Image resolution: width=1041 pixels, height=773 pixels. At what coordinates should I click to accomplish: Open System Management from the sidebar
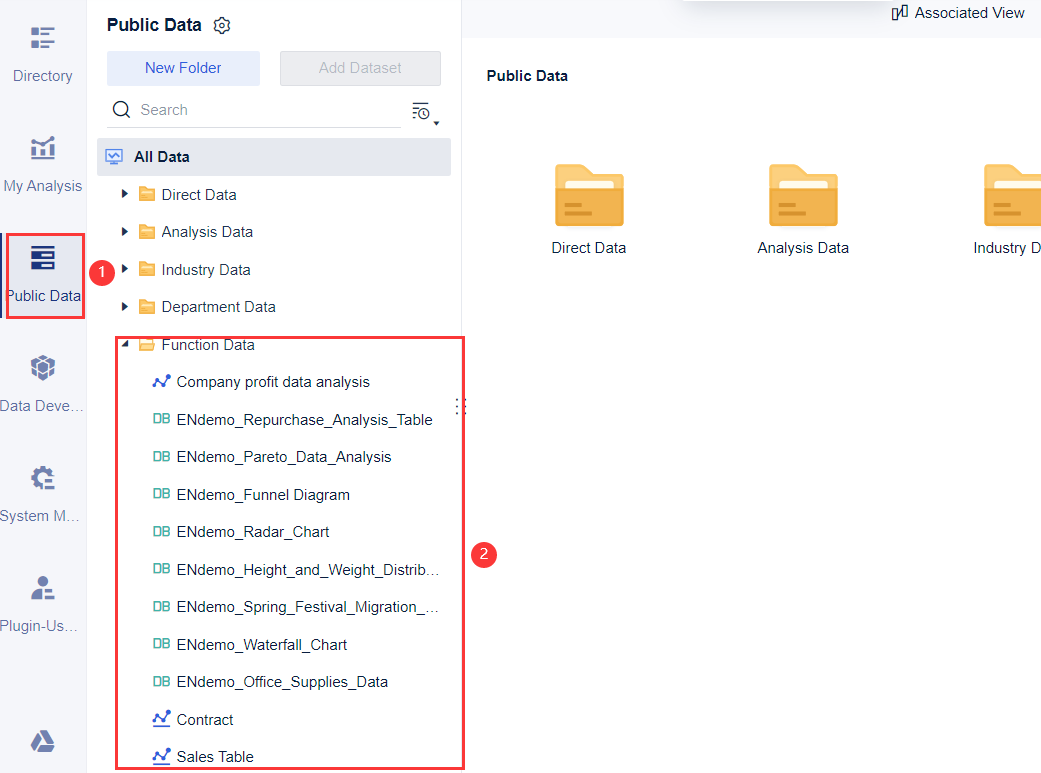42,490
